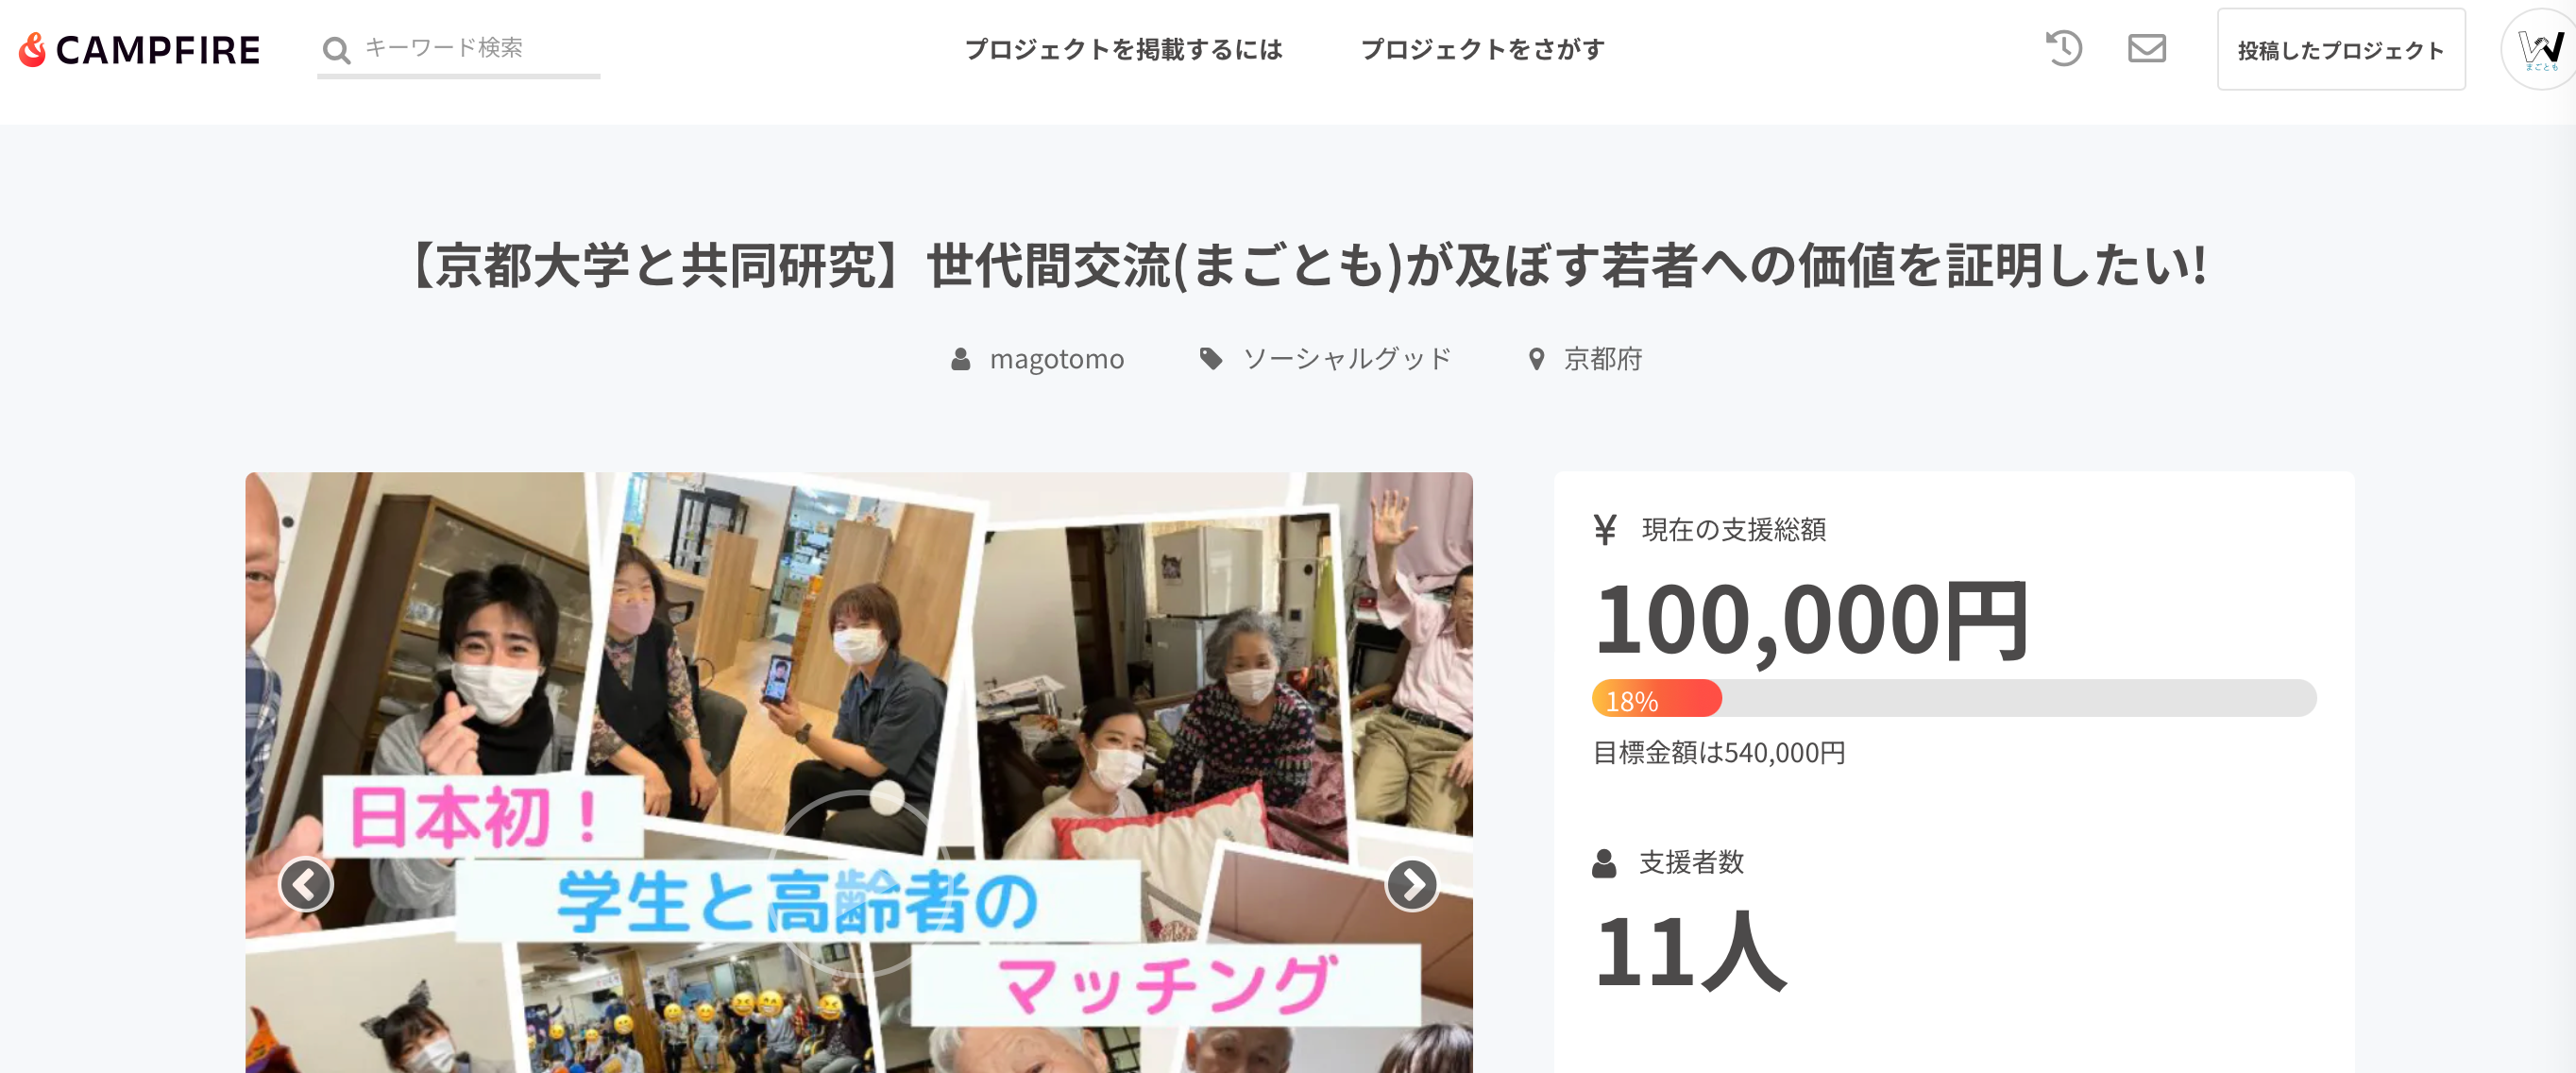Open プロジェクトを掲載するには menu item
The image size is (2576, 1073).
[1123, 49]
